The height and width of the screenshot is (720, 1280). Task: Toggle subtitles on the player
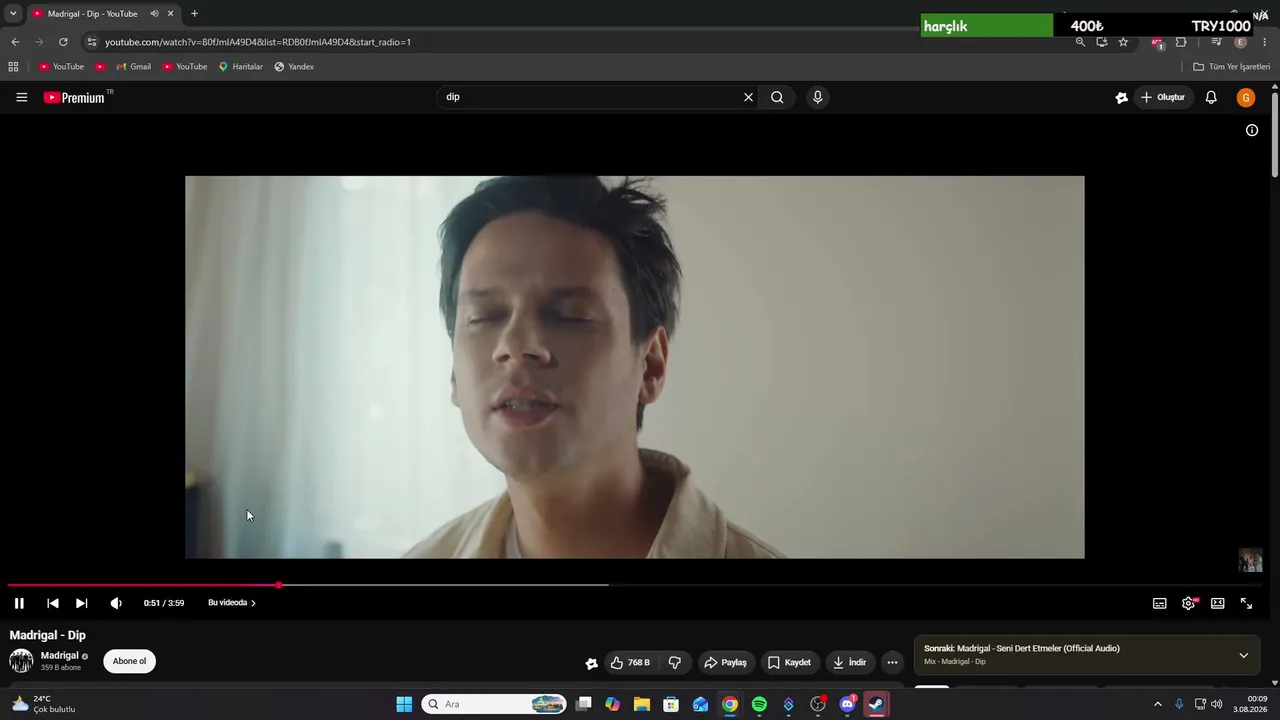[x=1160, y=603]
